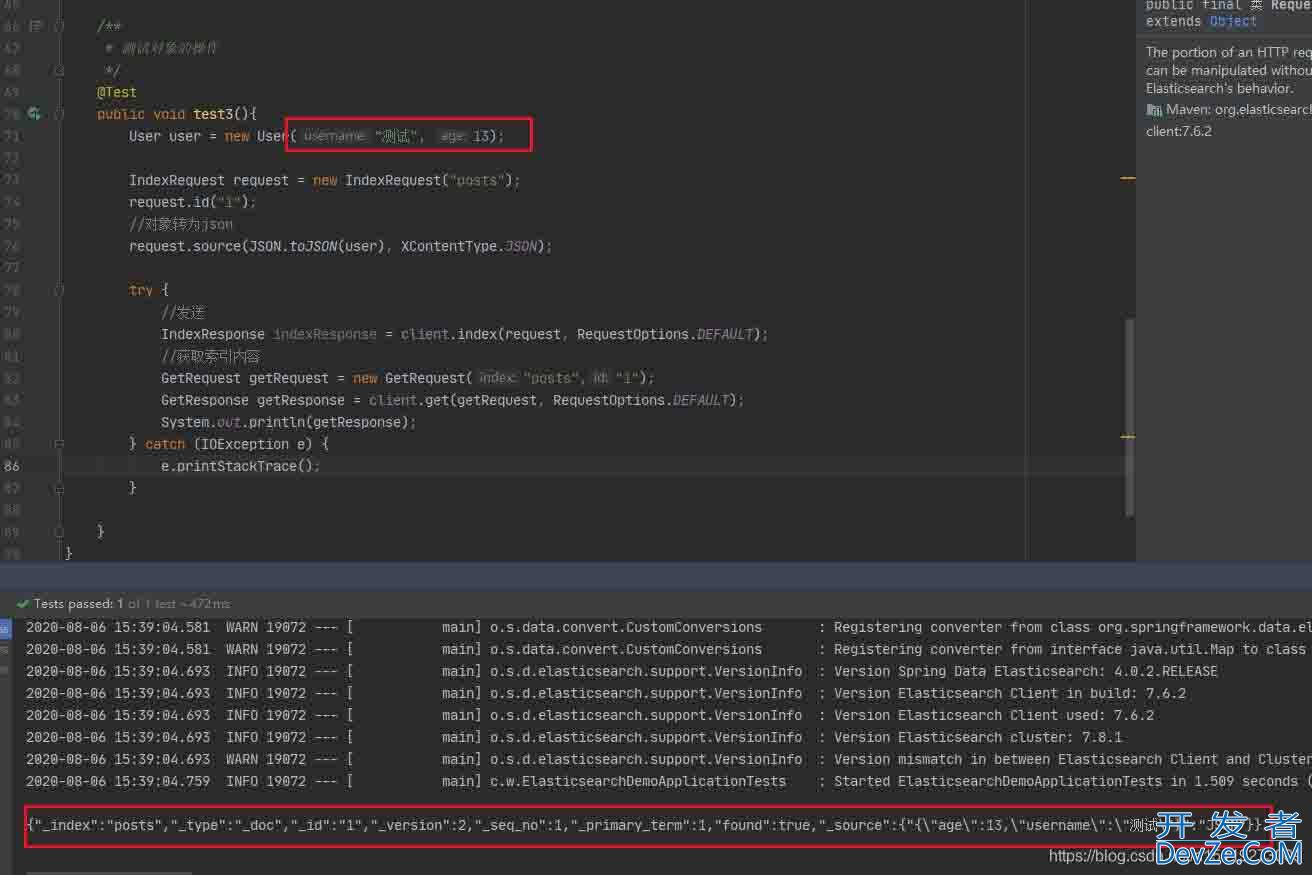1312x875 pixels.
Task: Click 'Registering converter from class org.springframework' log line
Action: click(x=1072, y=627)
